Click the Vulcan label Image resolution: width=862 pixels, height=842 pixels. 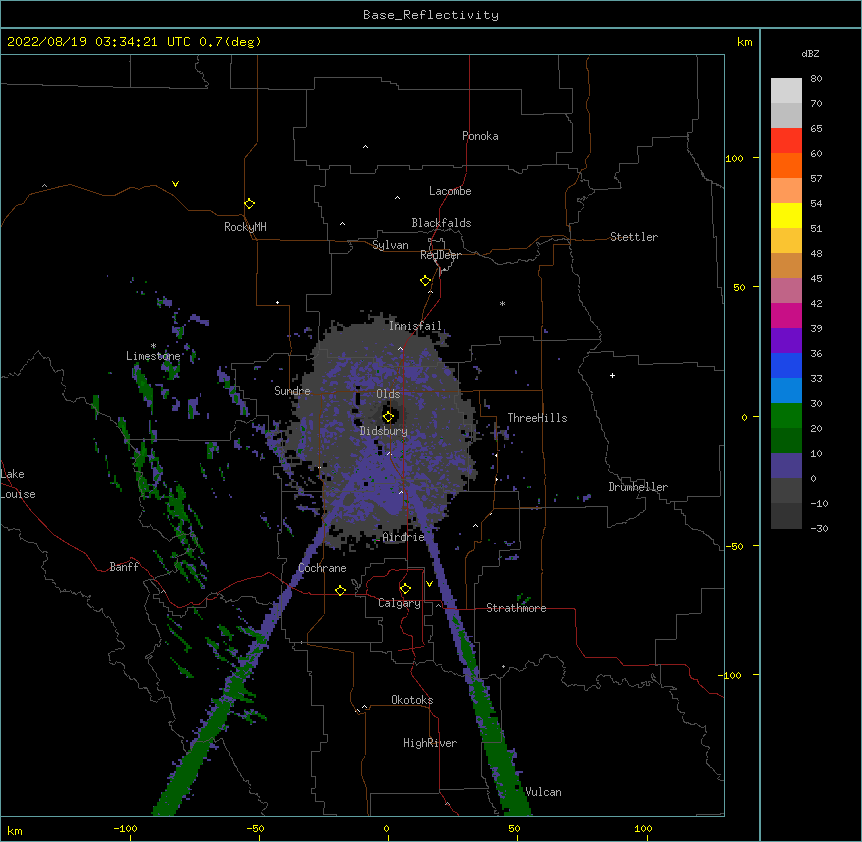click(x=543, y=792)
